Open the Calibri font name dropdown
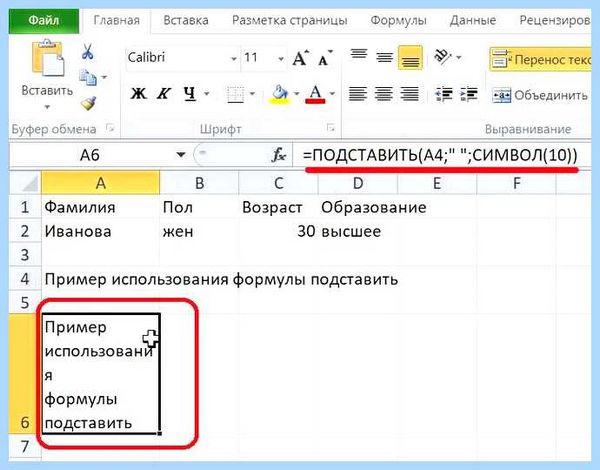 [233, 59]
